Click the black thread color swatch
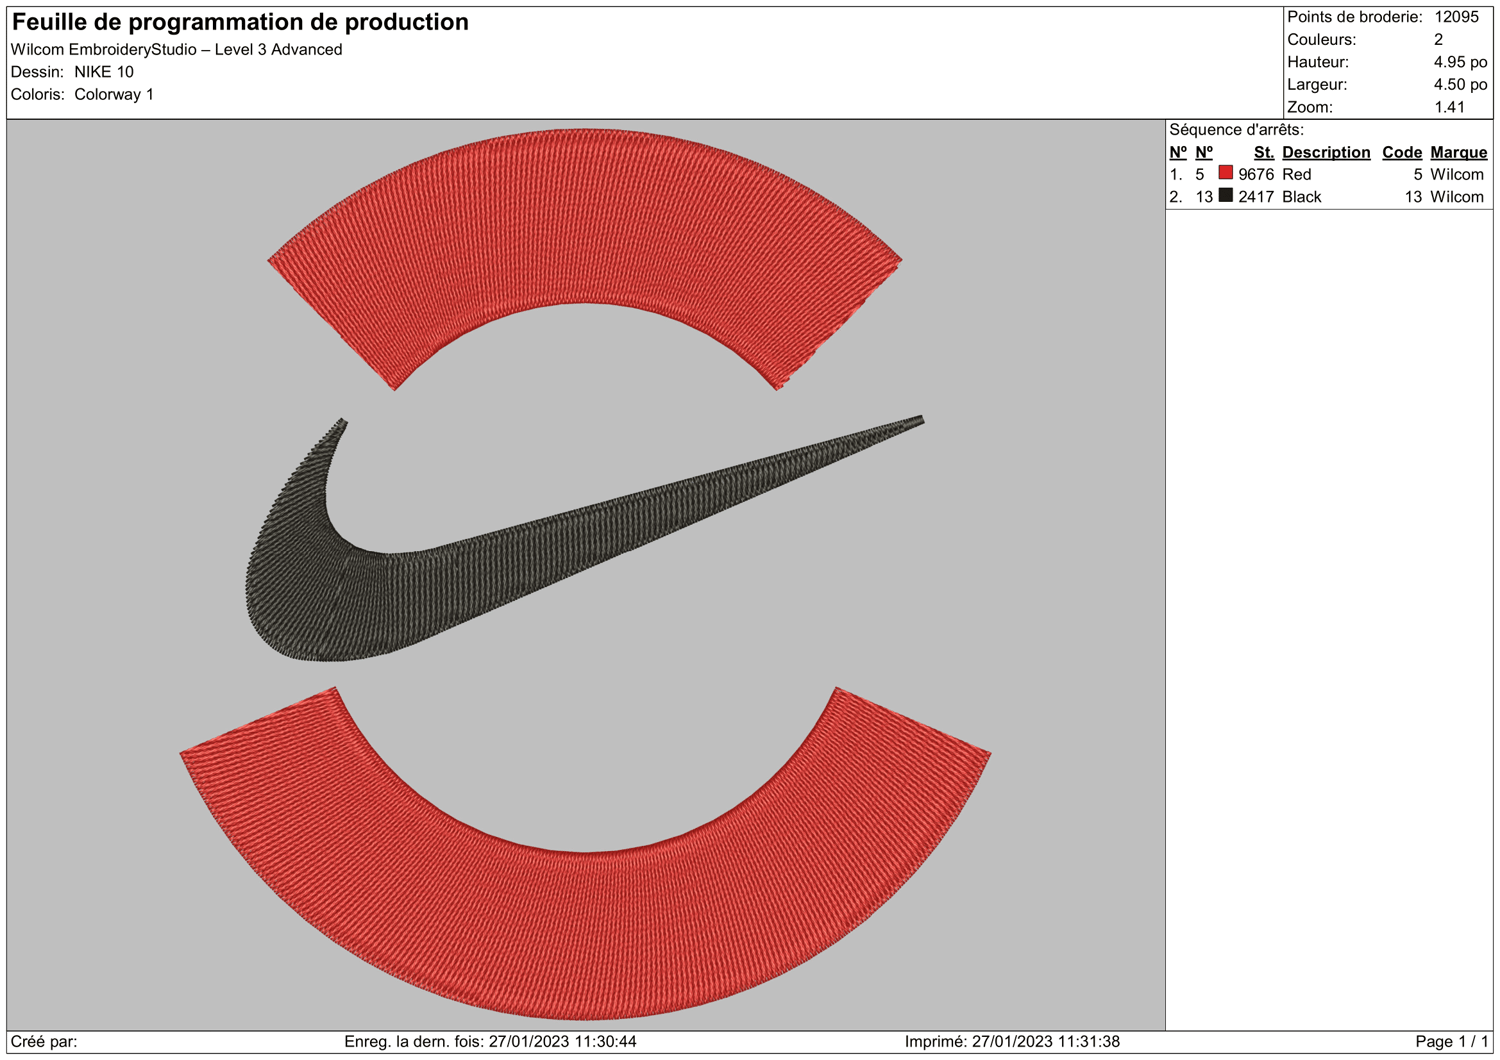This screenshot has height=1060, width=1500. pos(1225,195)
